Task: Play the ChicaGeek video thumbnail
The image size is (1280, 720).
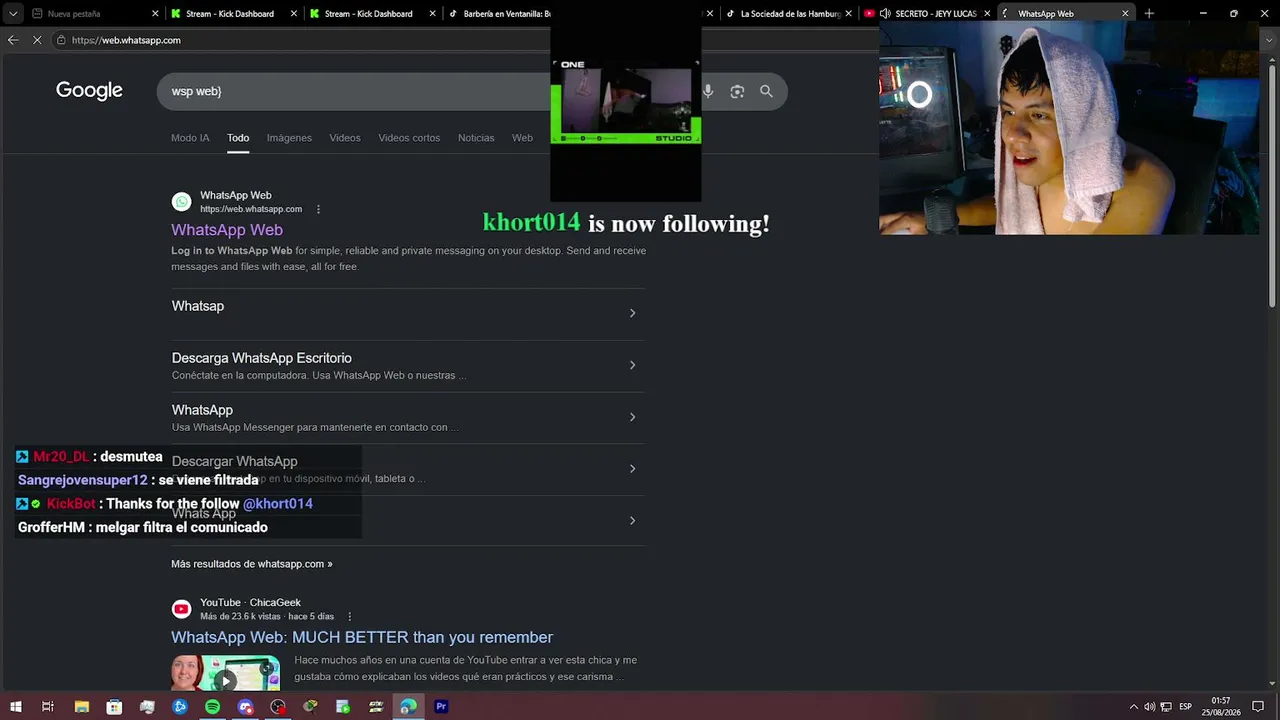Action: pyautogui.click(x=226, y=673)
